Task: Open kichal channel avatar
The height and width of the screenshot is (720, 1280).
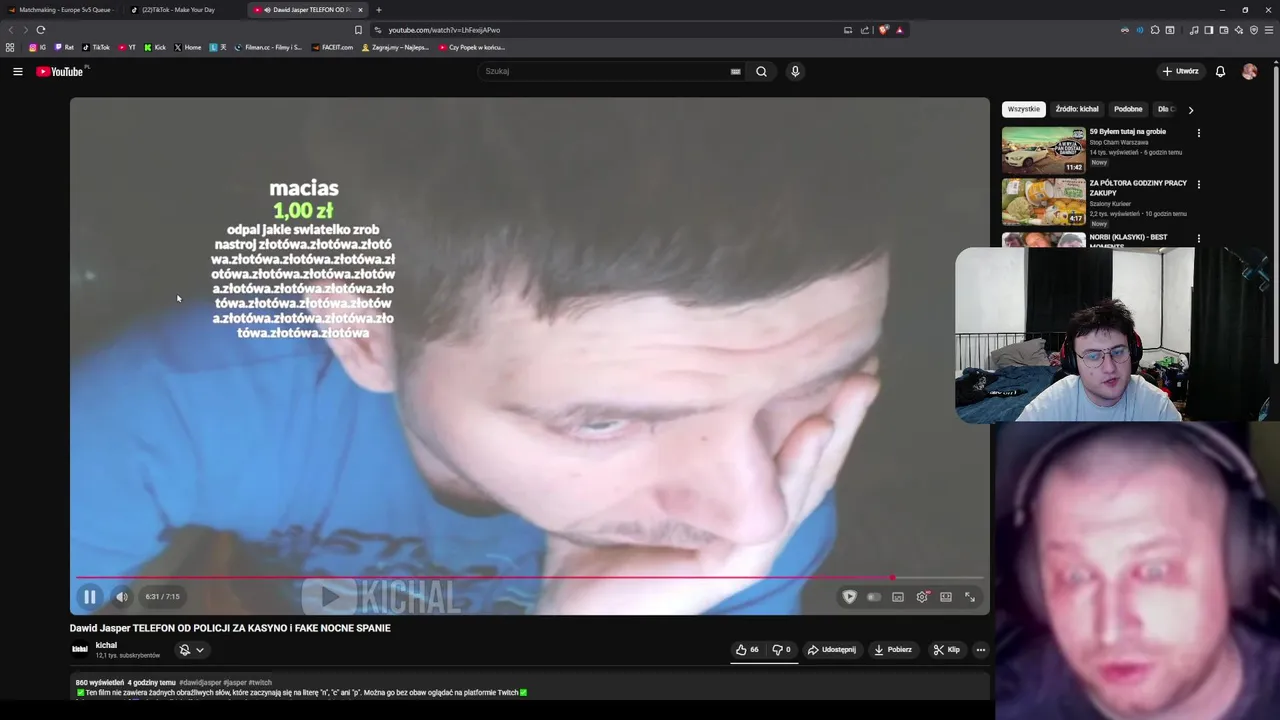Action: point(80,649)
